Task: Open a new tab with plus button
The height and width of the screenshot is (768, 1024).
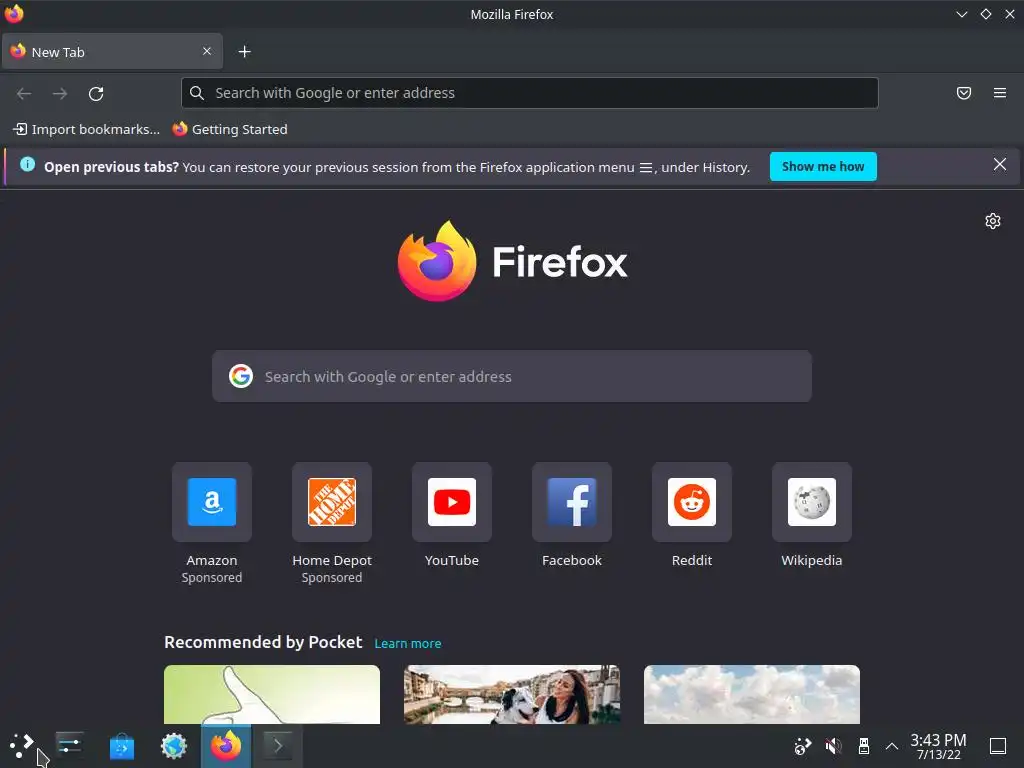Action: pyautogui.click(x=244, y=52)
